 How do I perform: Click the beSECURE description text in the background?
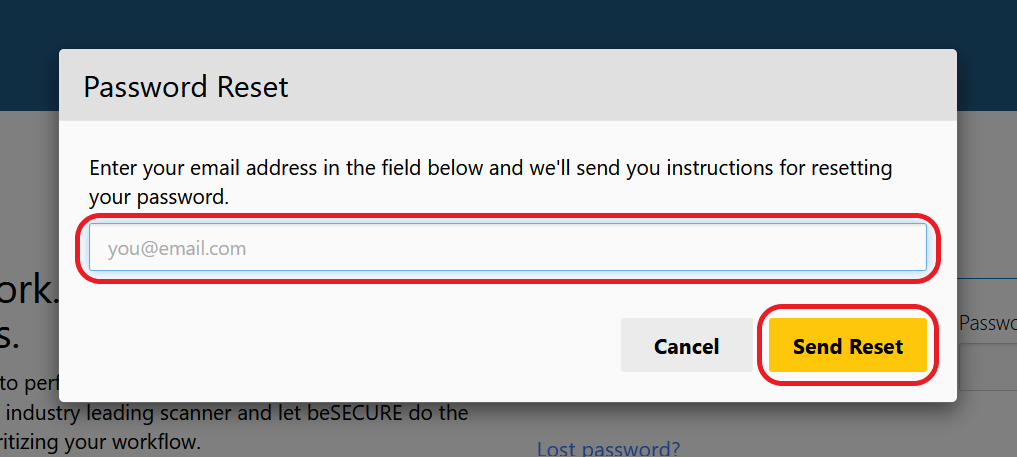tap(233, 413)
